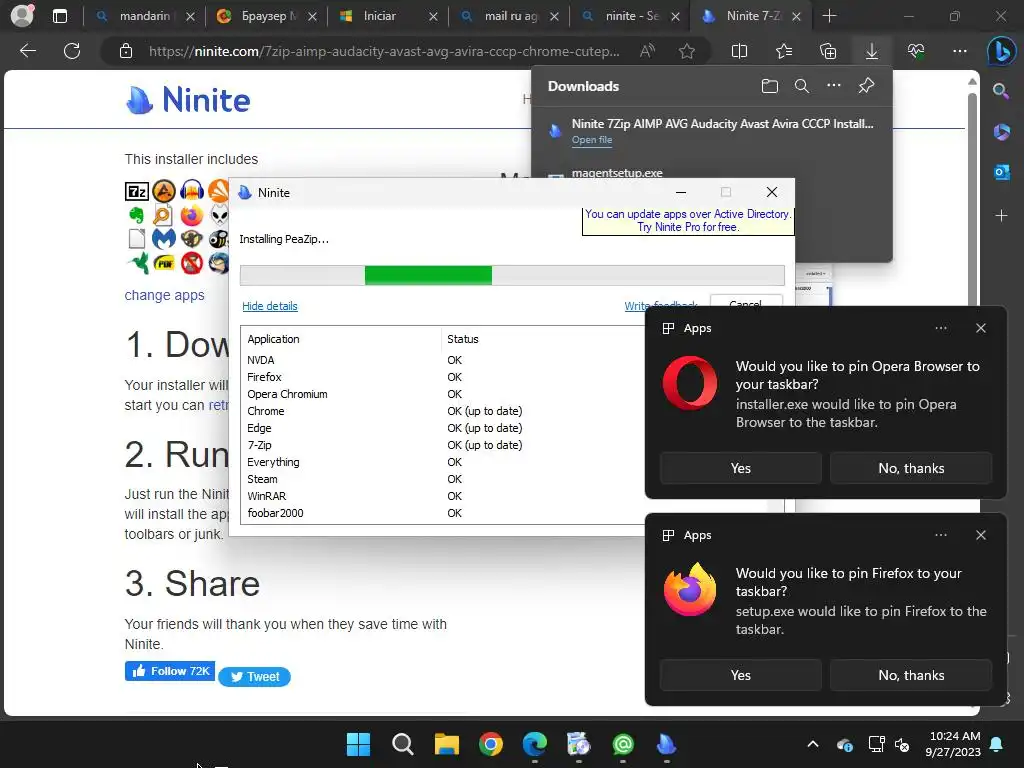The width and height of the screenshot is (1024, 768).
Task: Add new item to Edge sidebar
Action: click(x=1001, y=215)
